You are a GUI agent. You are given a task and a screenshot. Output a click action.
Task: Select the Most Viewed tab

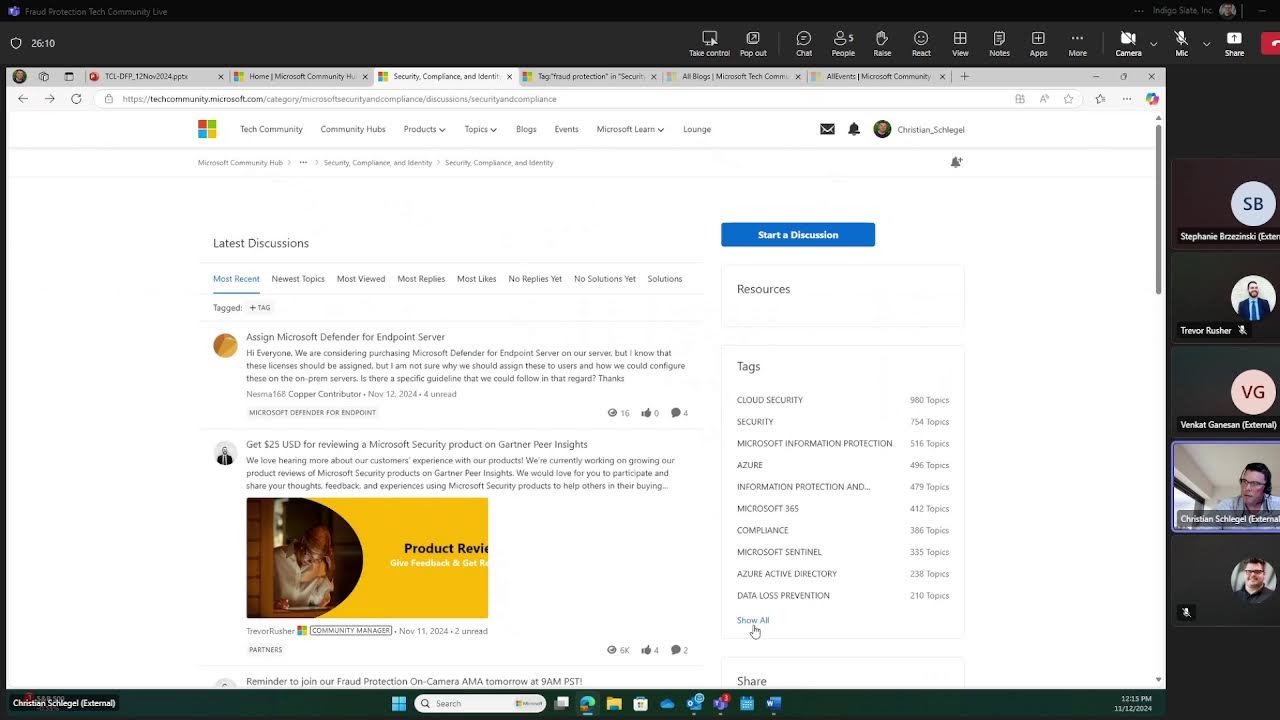[361, 279]
